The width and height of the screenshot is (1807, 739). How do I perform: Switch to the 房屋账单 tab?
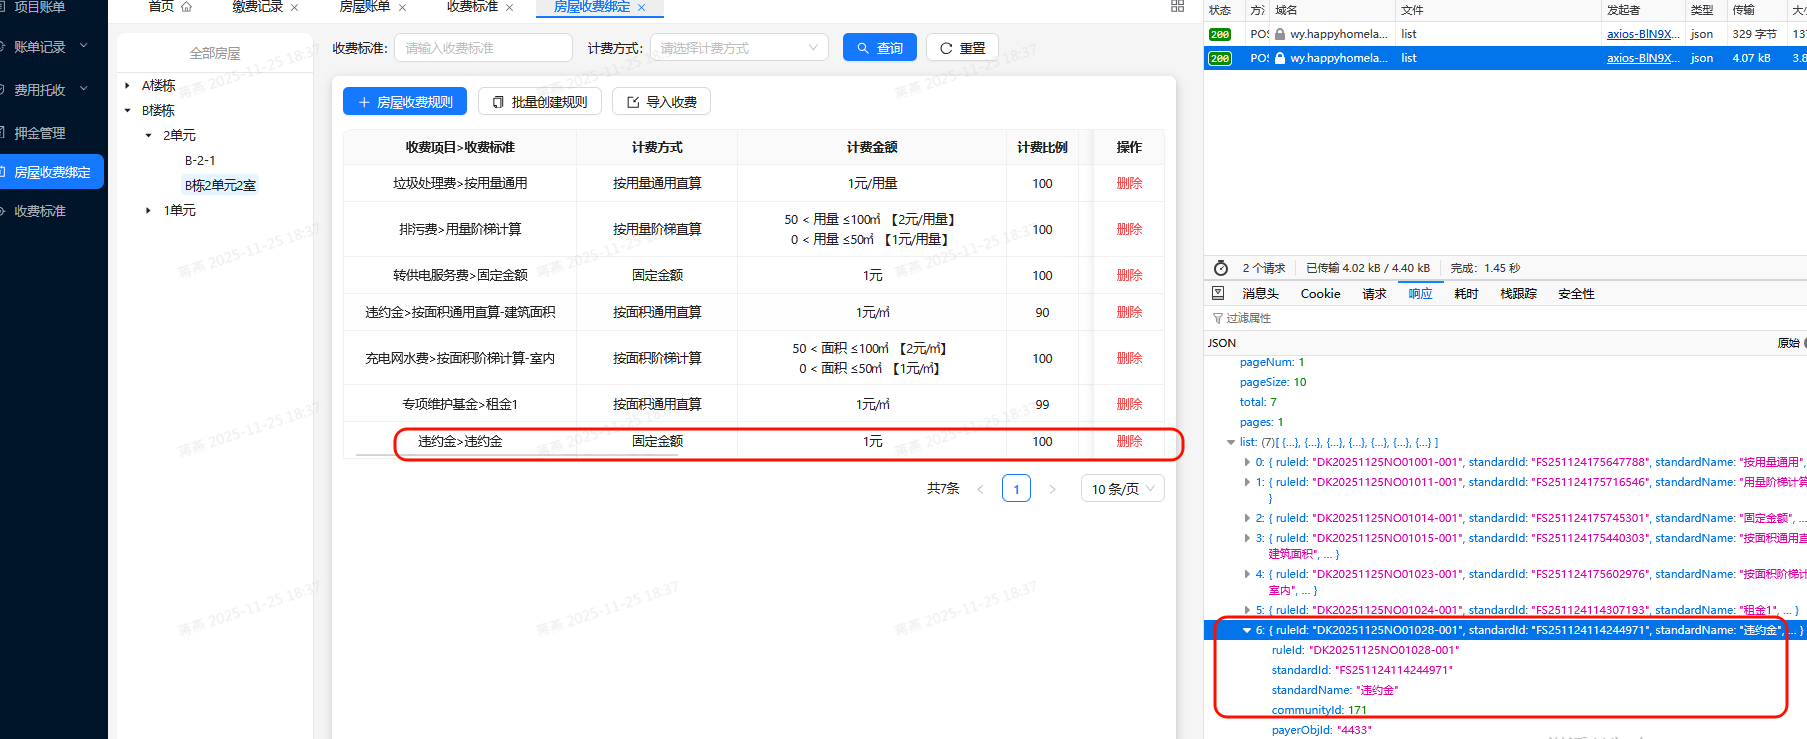pos(365,7)
